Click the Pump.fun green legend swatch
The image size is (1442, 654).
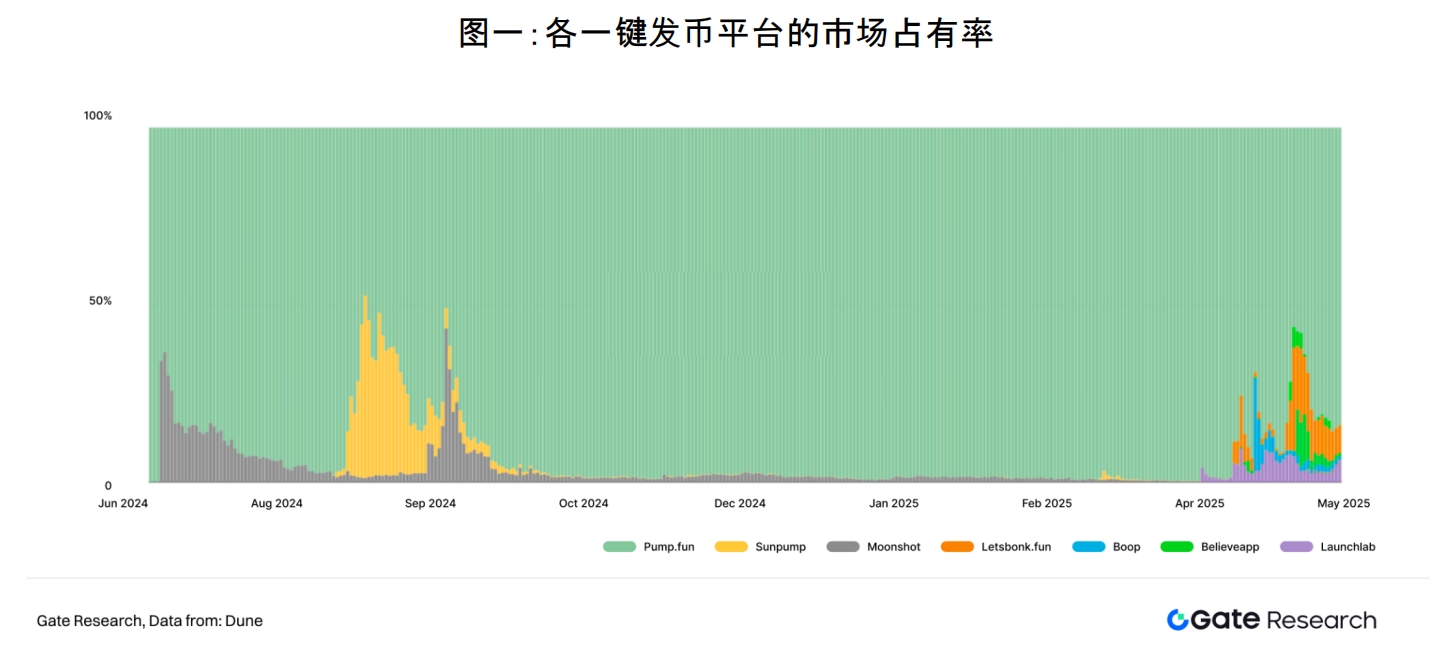click(620, 547)
